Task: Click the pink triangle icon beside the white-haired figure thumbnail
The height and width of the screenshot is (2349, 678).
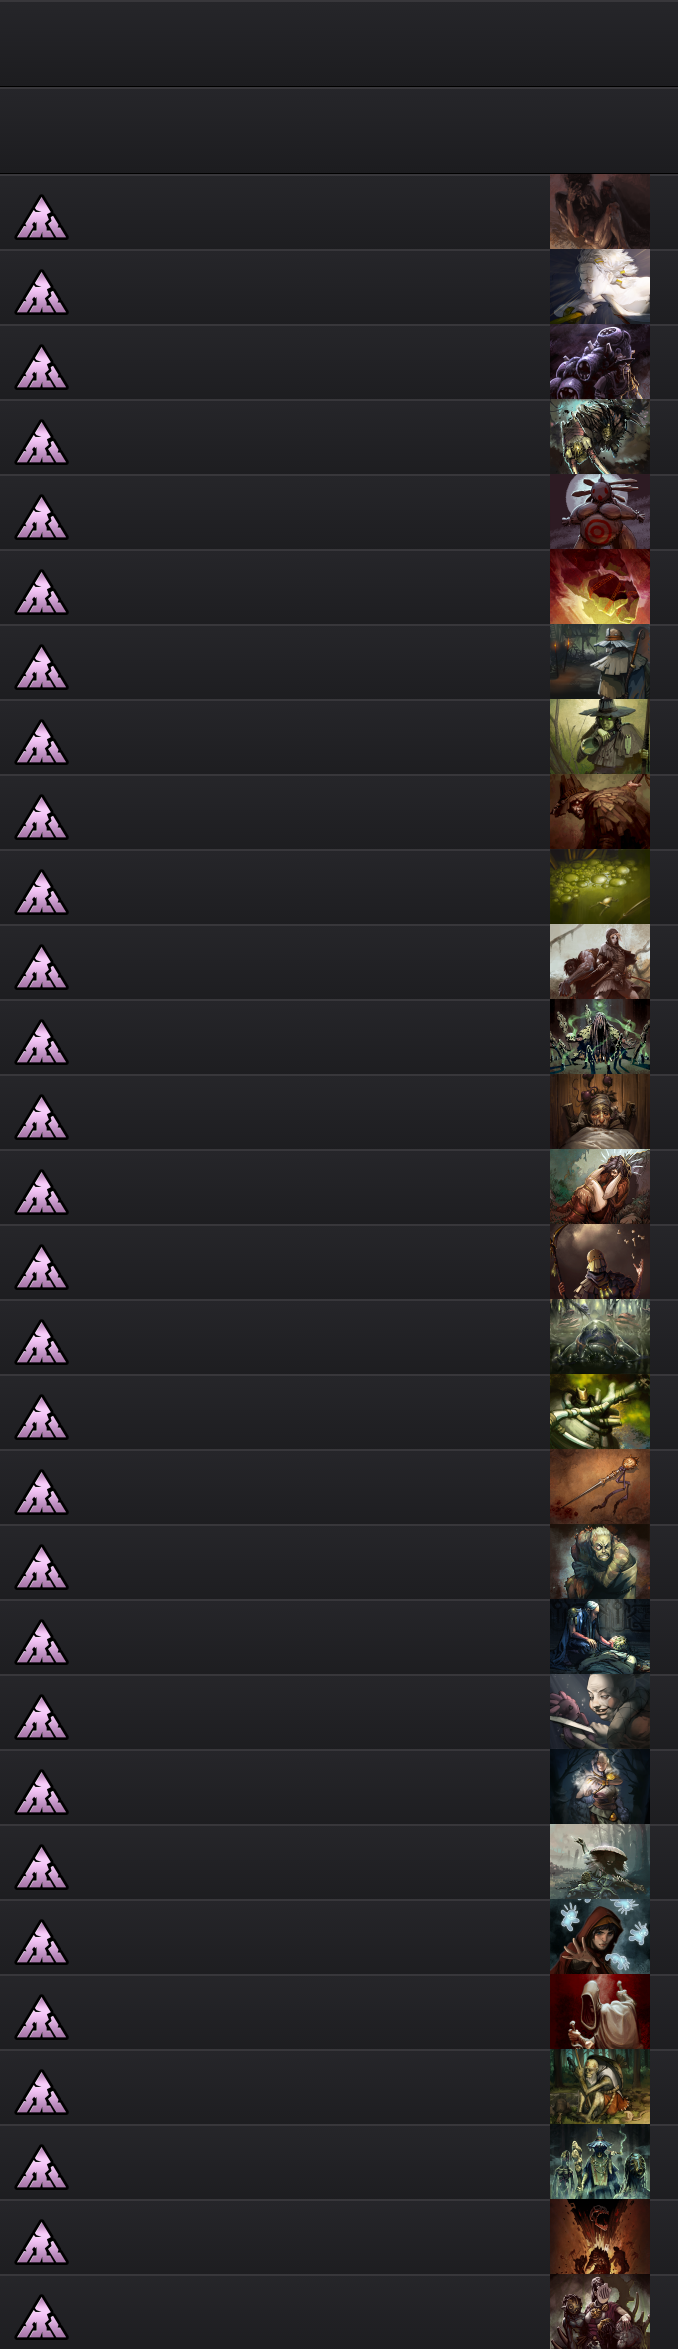Action: [x=41, y=292]
